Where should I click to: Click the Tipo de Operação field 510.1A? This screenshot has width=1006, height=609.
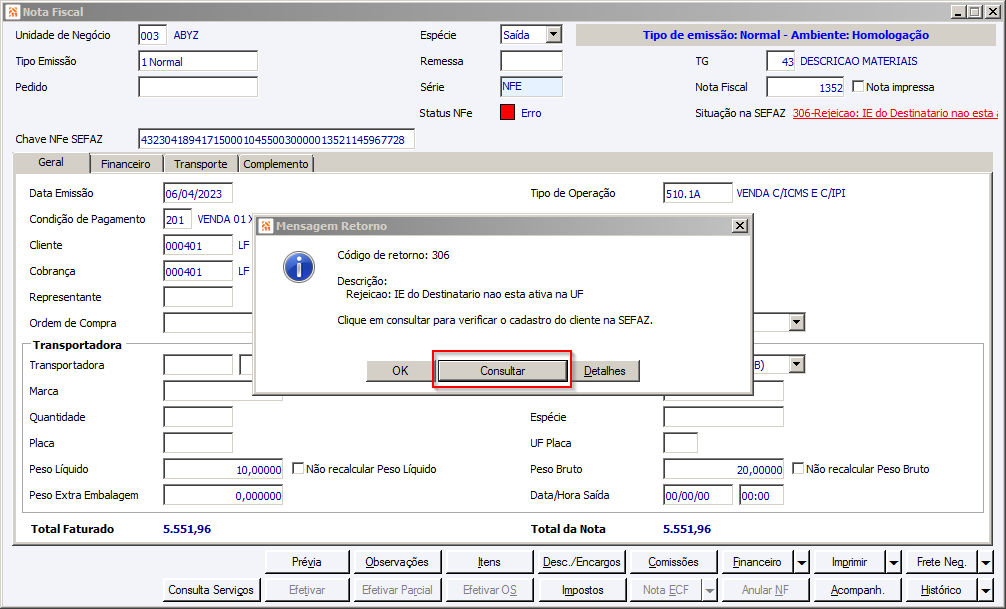point(697,193)
